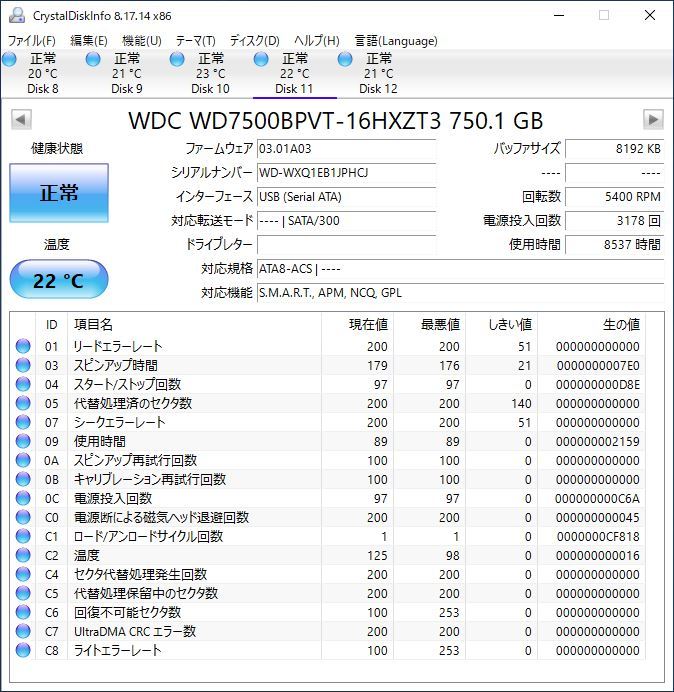The height and width of the screenshot is (692, 674).
Task: Click the 使用時間 value 8537 時間
Action: click(x=614, y=244)
